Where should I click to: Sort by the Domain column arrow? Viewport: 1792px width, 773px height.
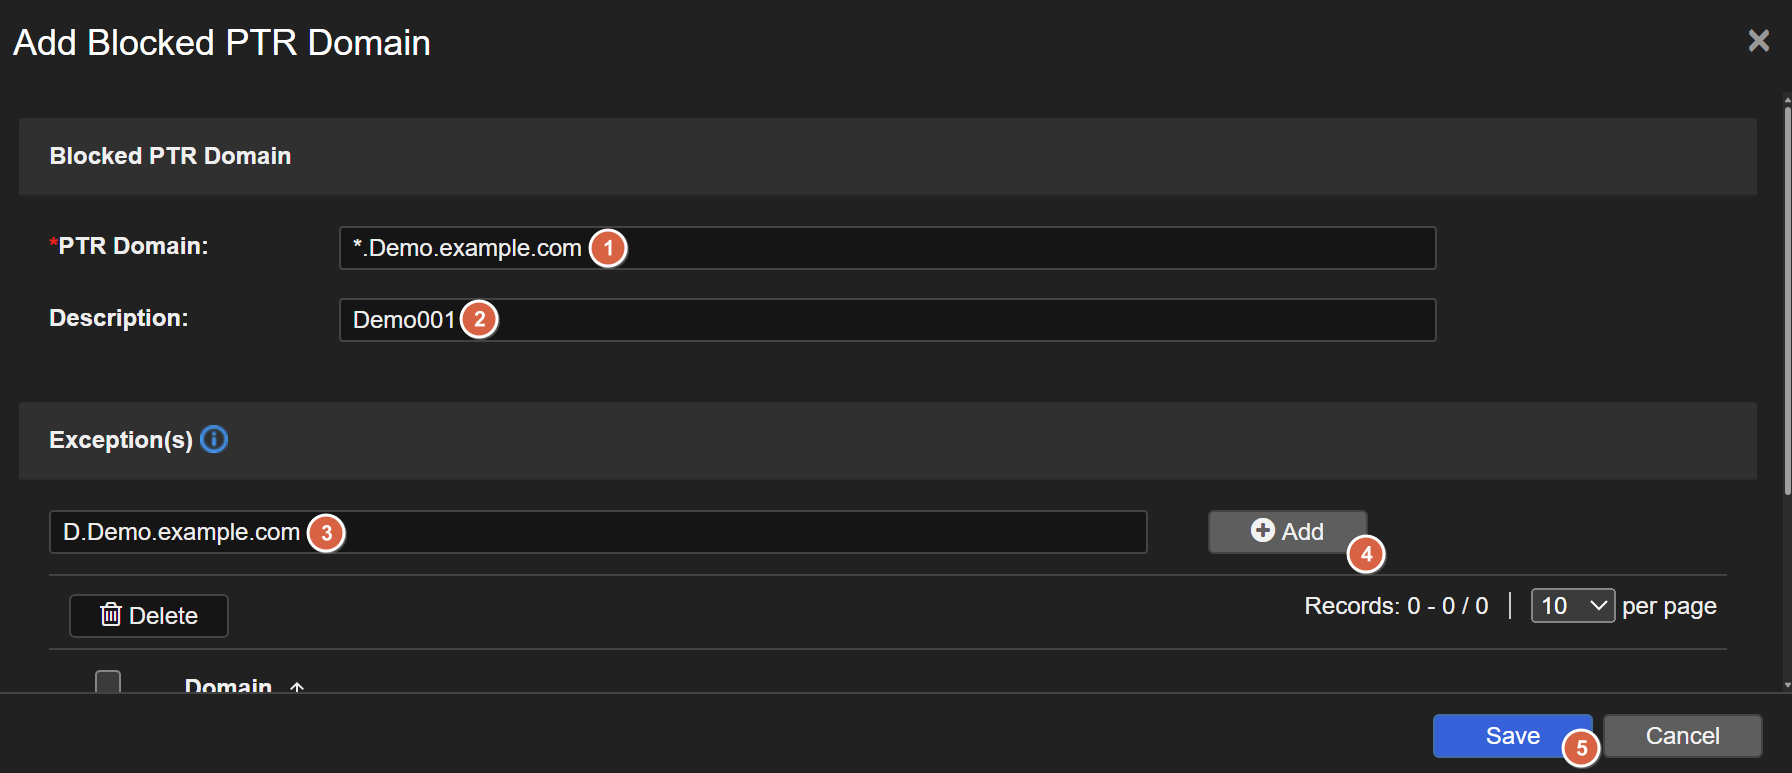pyautogui.click(x=297, y=687)
